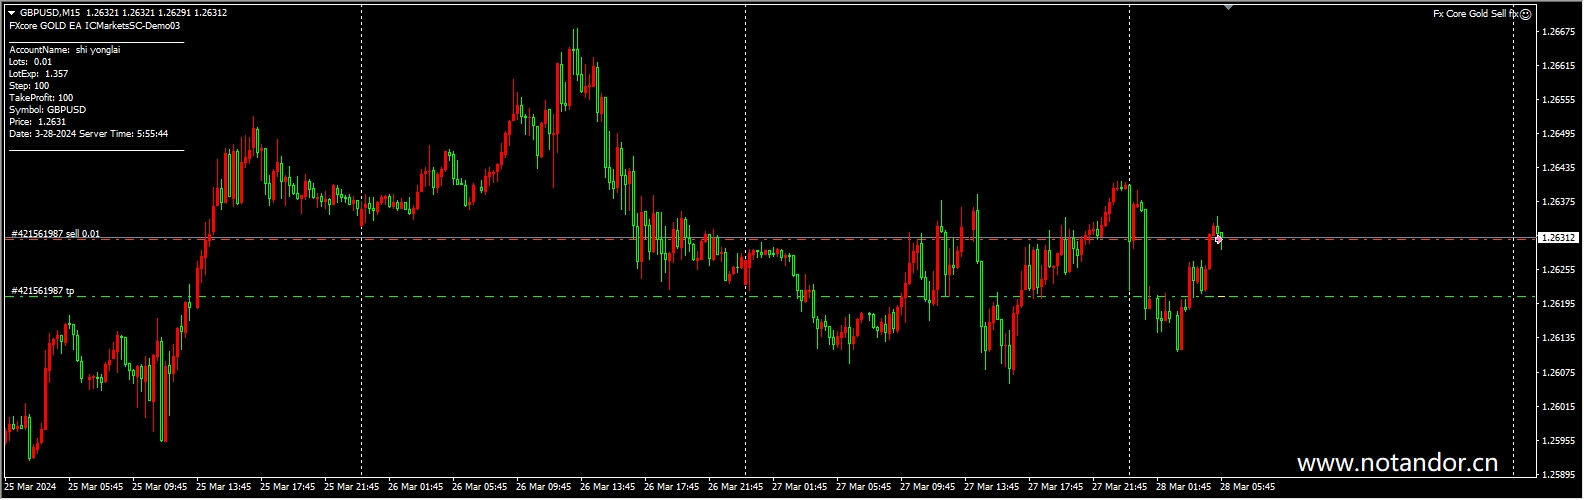Click the 1.26375 price scale label
1584x500 pixels.
(1558, 202)
